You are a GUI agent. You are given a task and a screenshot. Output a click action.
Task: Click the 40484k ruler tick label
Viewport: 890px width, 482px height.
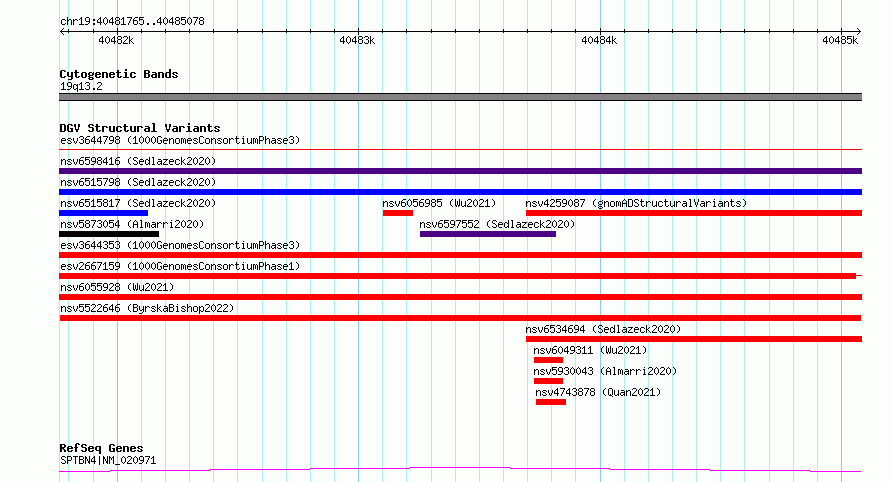[x=599, y=40]
